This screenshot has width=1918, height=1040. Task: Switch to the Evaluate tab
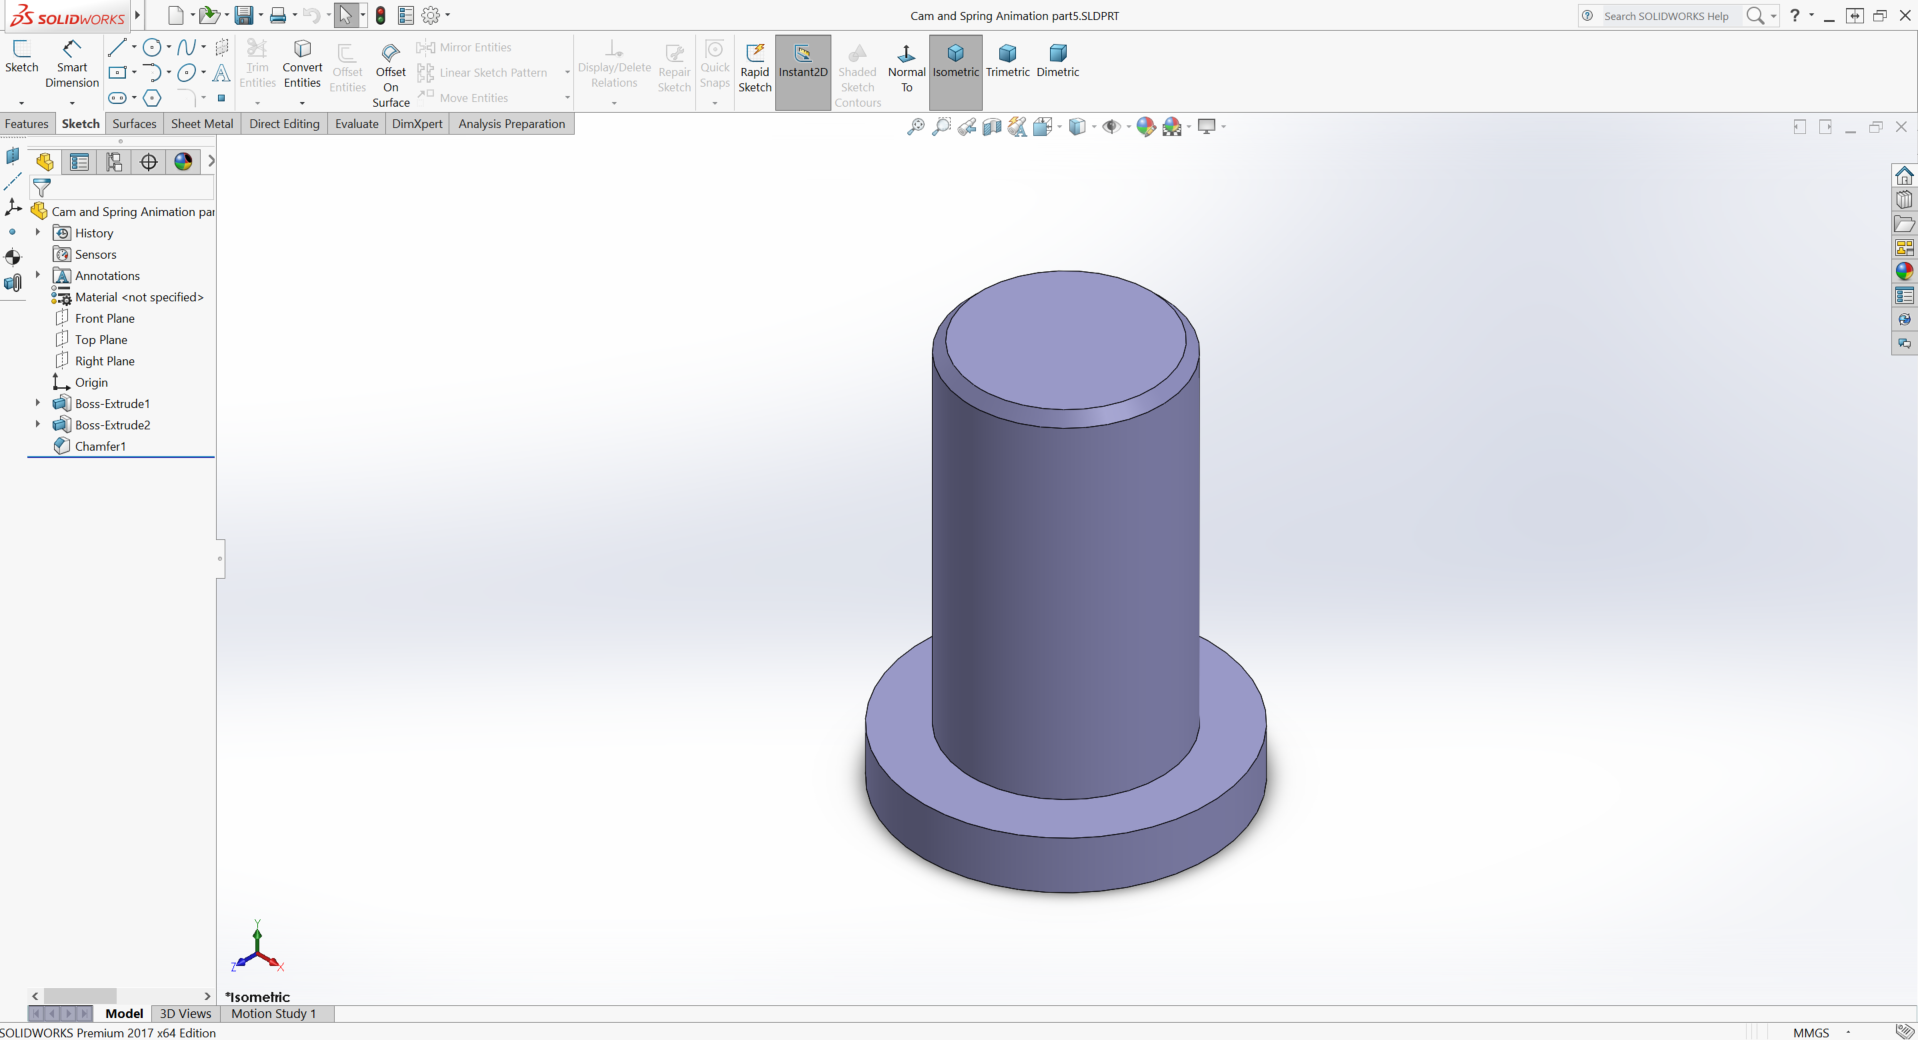[x=357, y=124]
